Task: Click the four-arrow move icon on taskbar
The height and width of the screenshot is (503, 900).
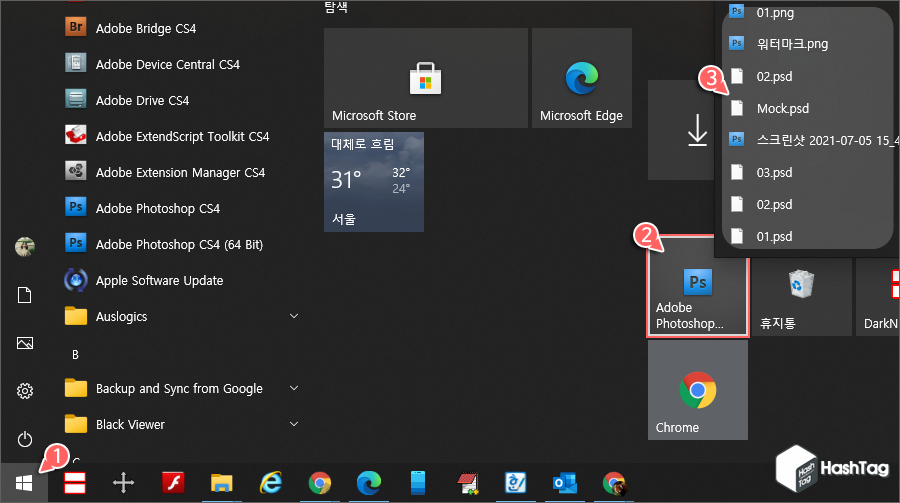Action: point(123,483)
